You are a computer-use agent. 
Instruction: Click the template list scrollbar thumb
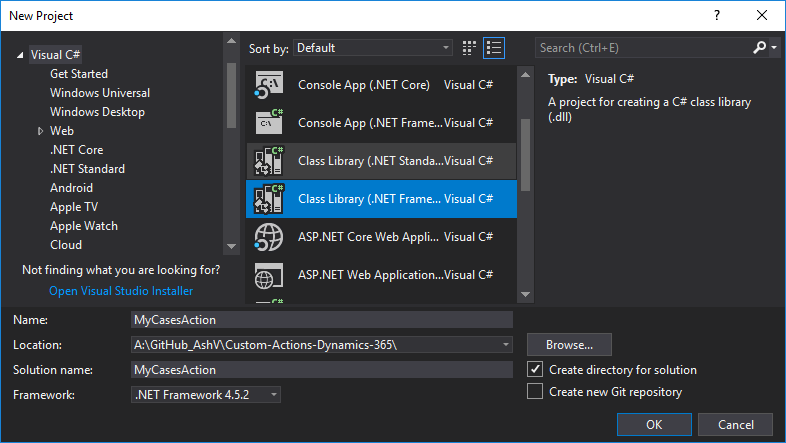[x=525, y=155]
